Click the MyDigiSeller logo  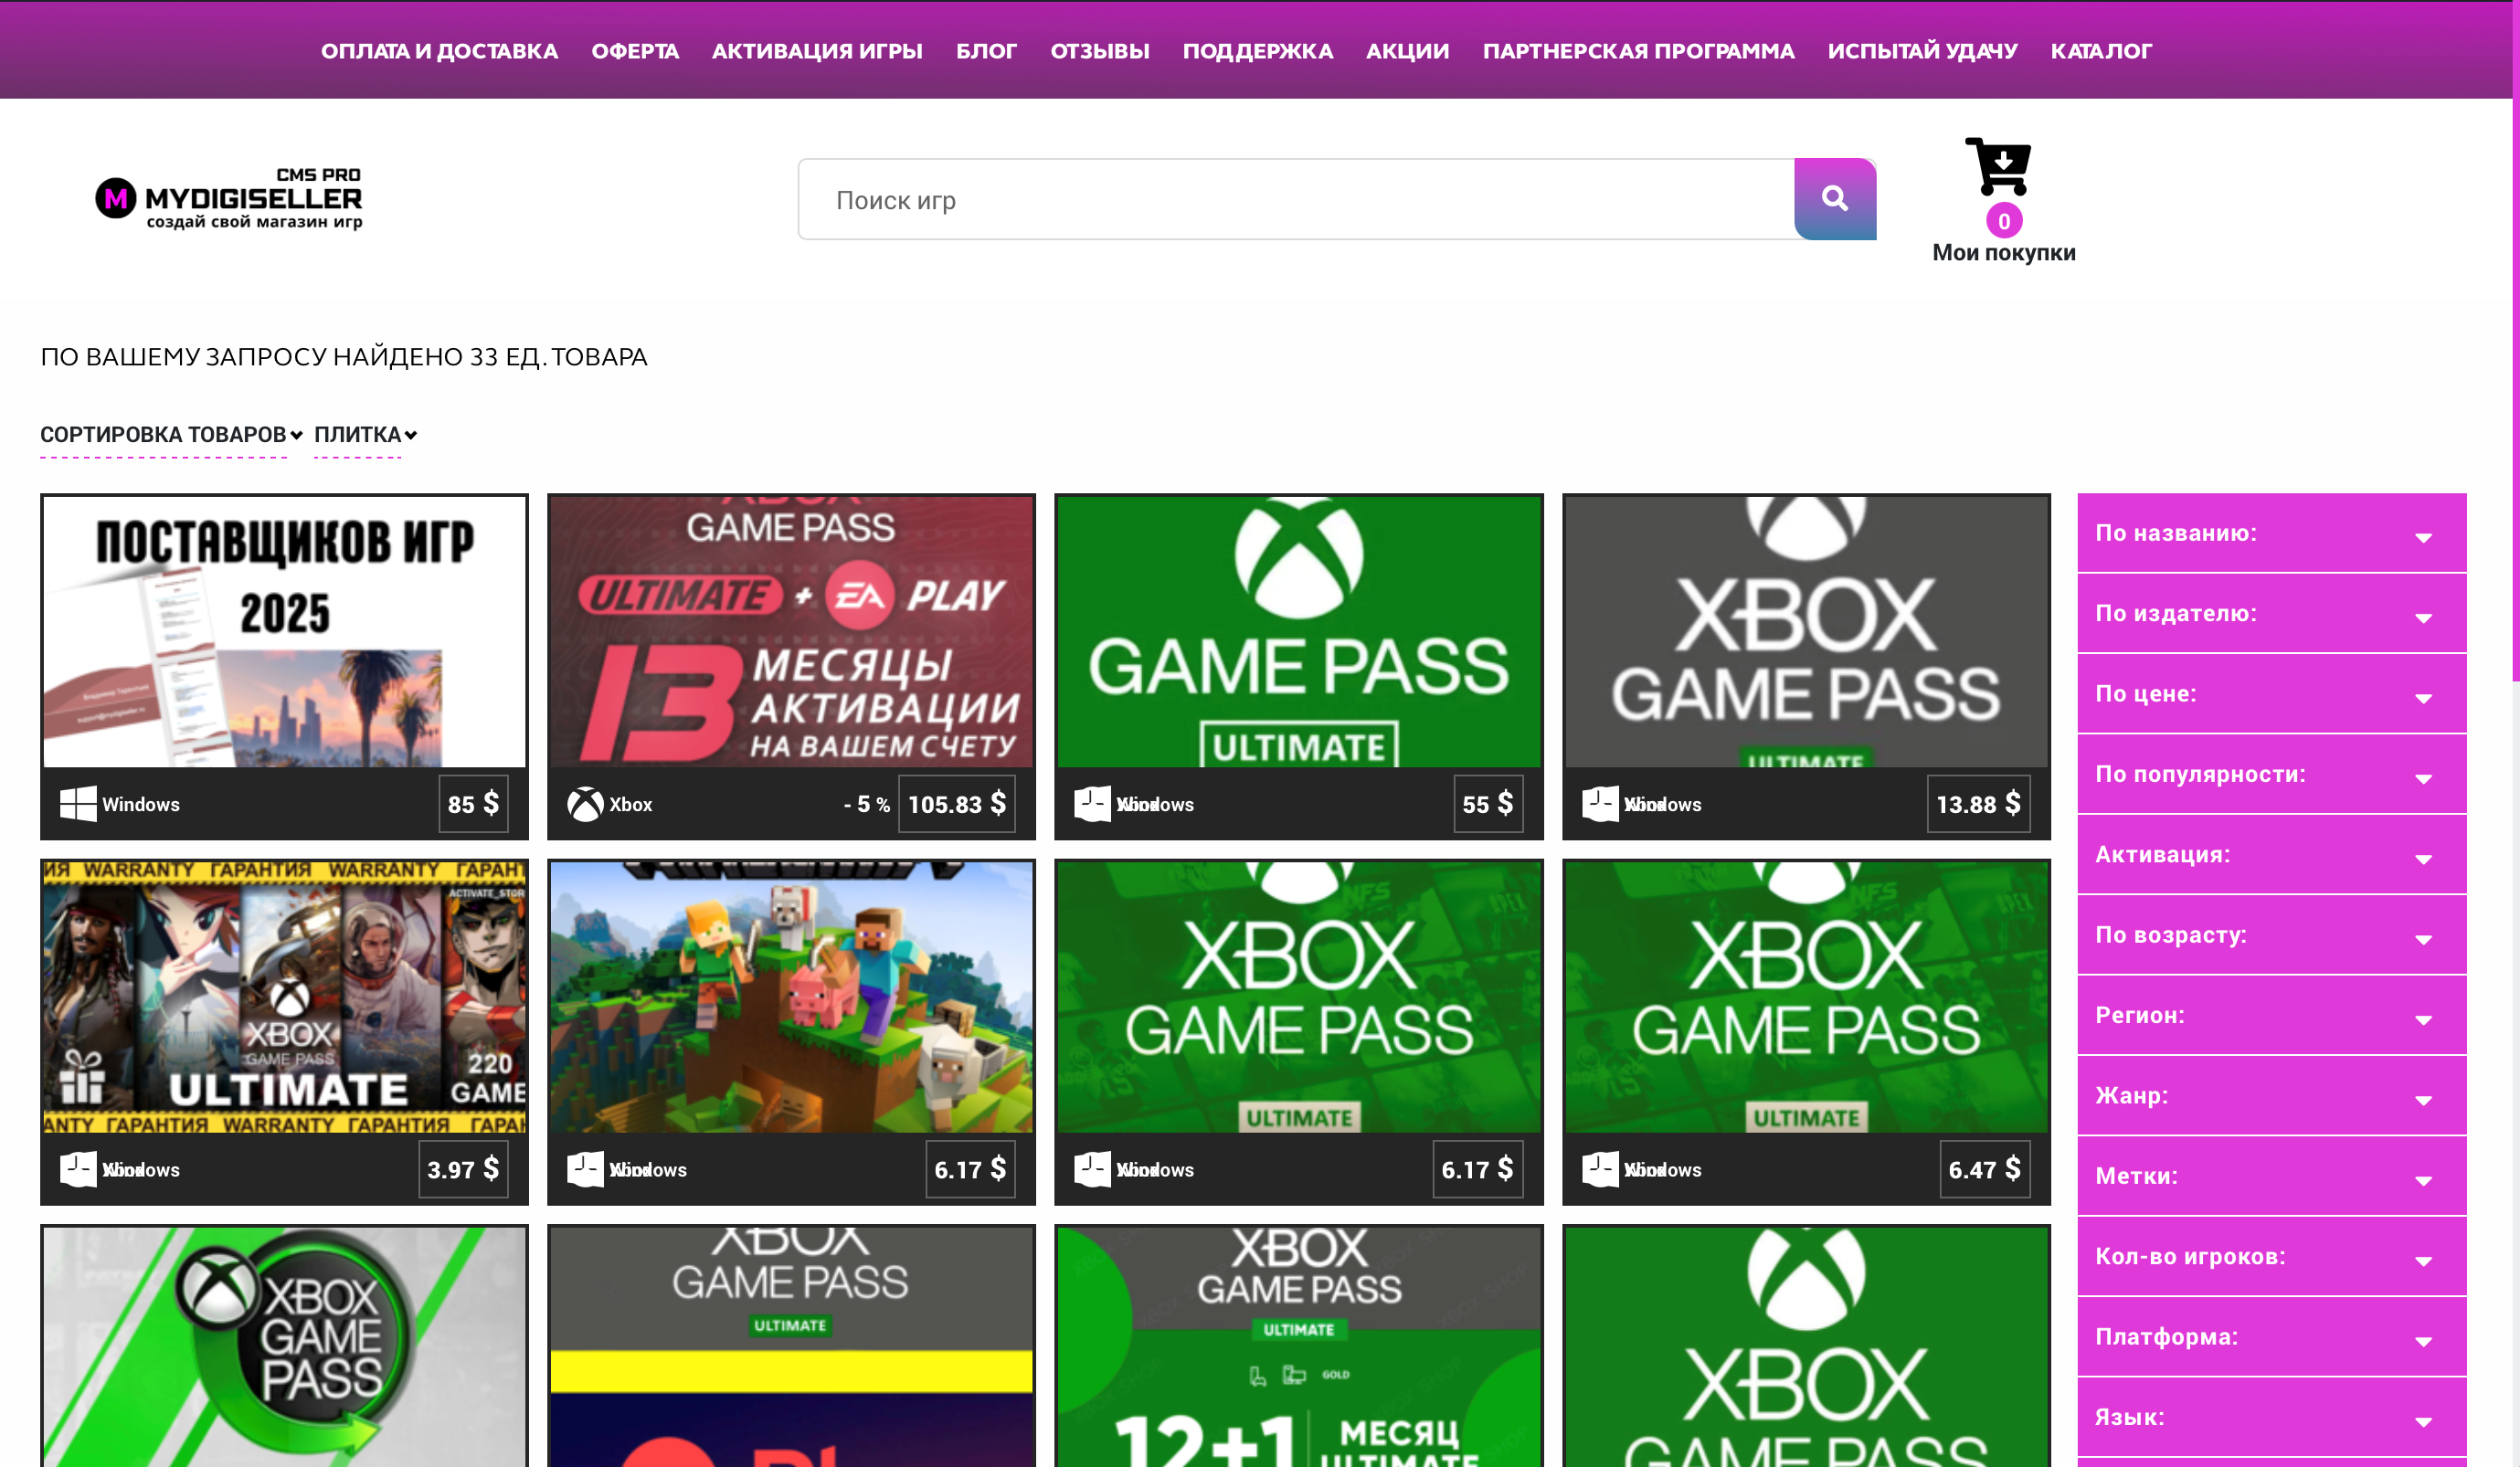pyautogui.click(x=229, y=199)
